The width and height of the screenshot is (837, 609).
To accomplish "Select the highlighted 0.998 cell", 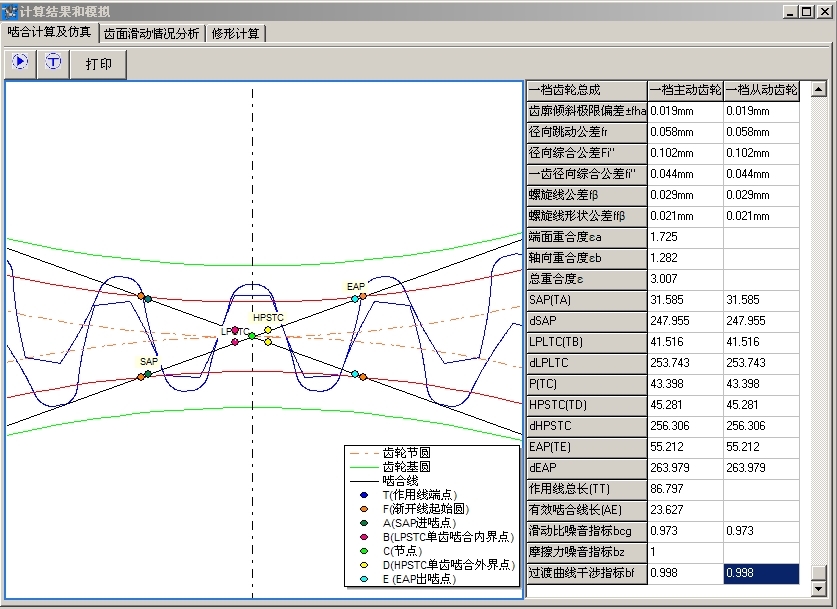I will coord(761,573).
